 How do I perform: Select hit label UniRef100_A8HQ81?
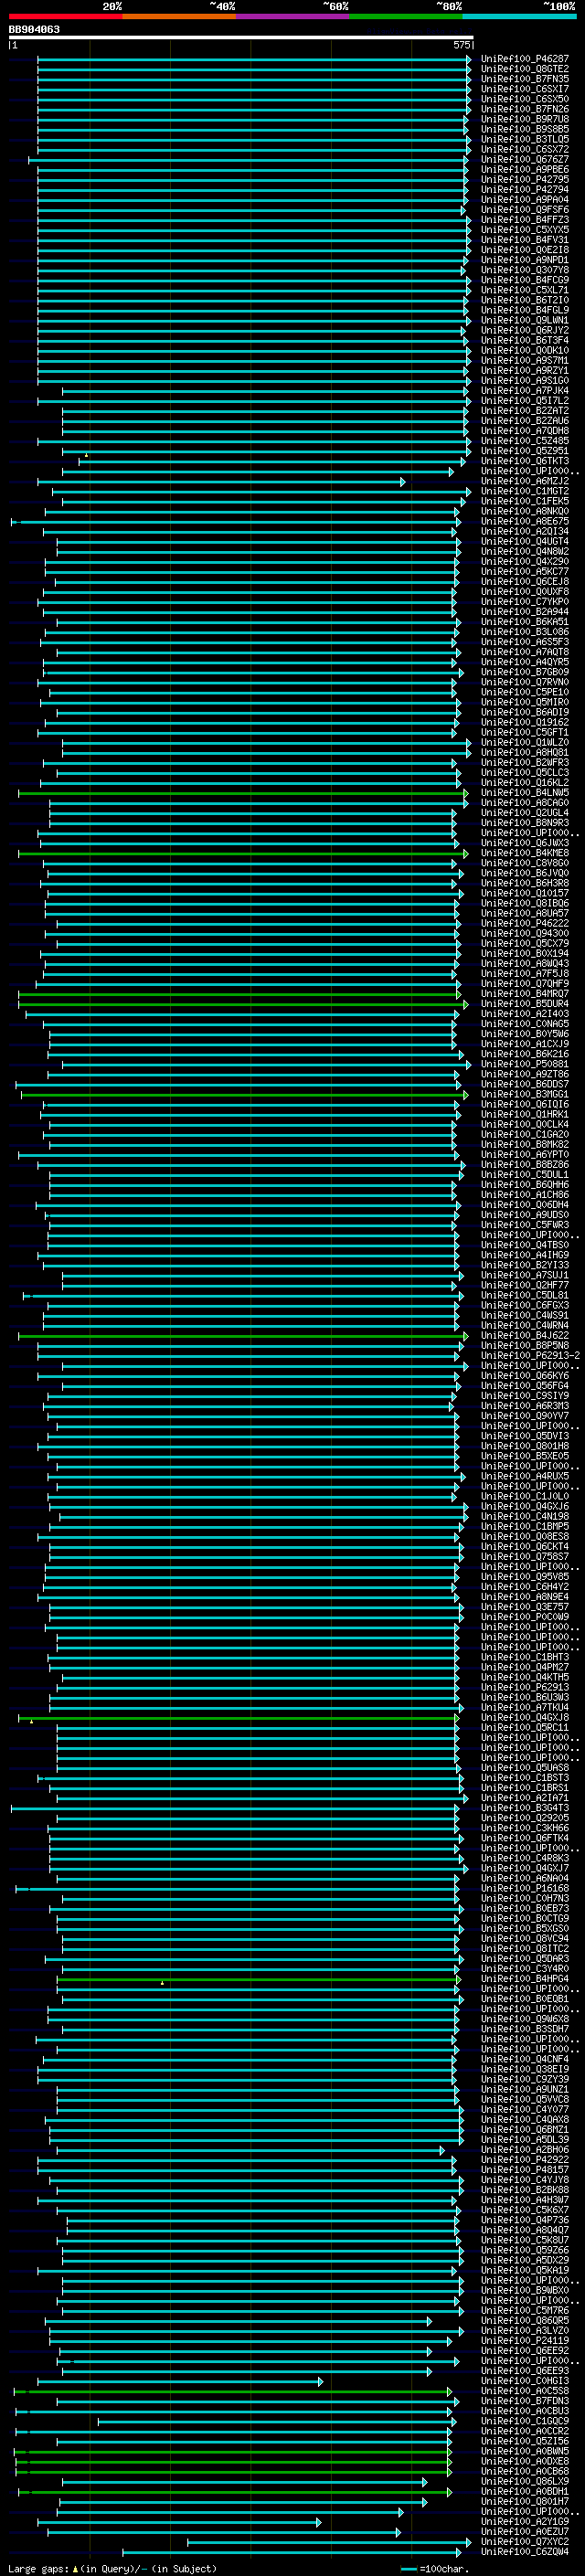pos(524,753)
